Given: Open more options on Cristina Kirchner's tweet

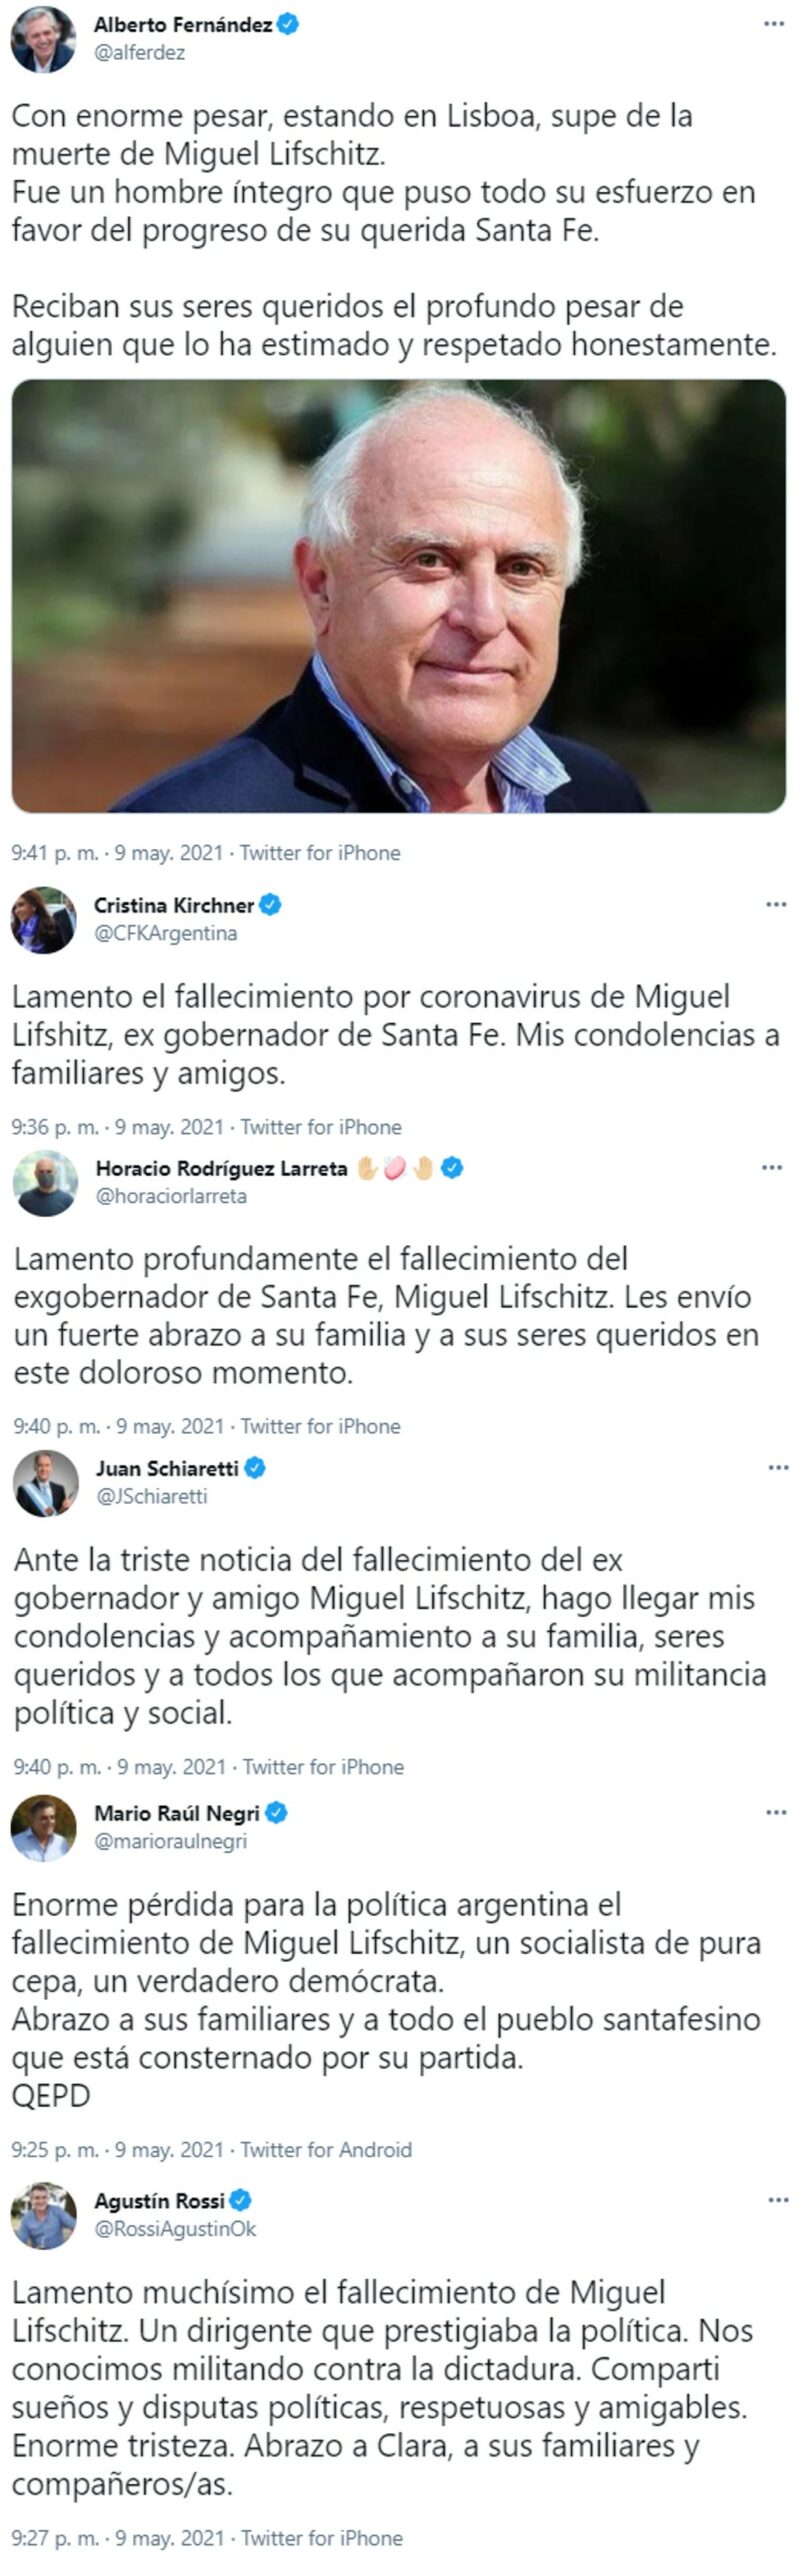Looking at the screenshot, I should [x=776, y=905].
